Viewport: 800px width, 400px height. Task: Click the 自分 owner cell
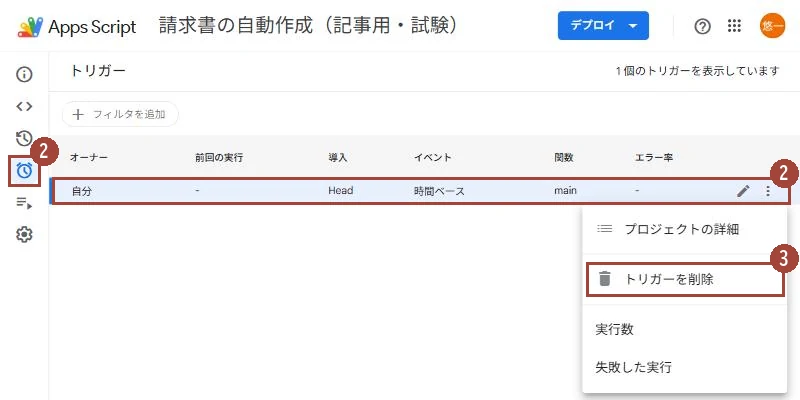pyautogui.click(x=82, y=191)
